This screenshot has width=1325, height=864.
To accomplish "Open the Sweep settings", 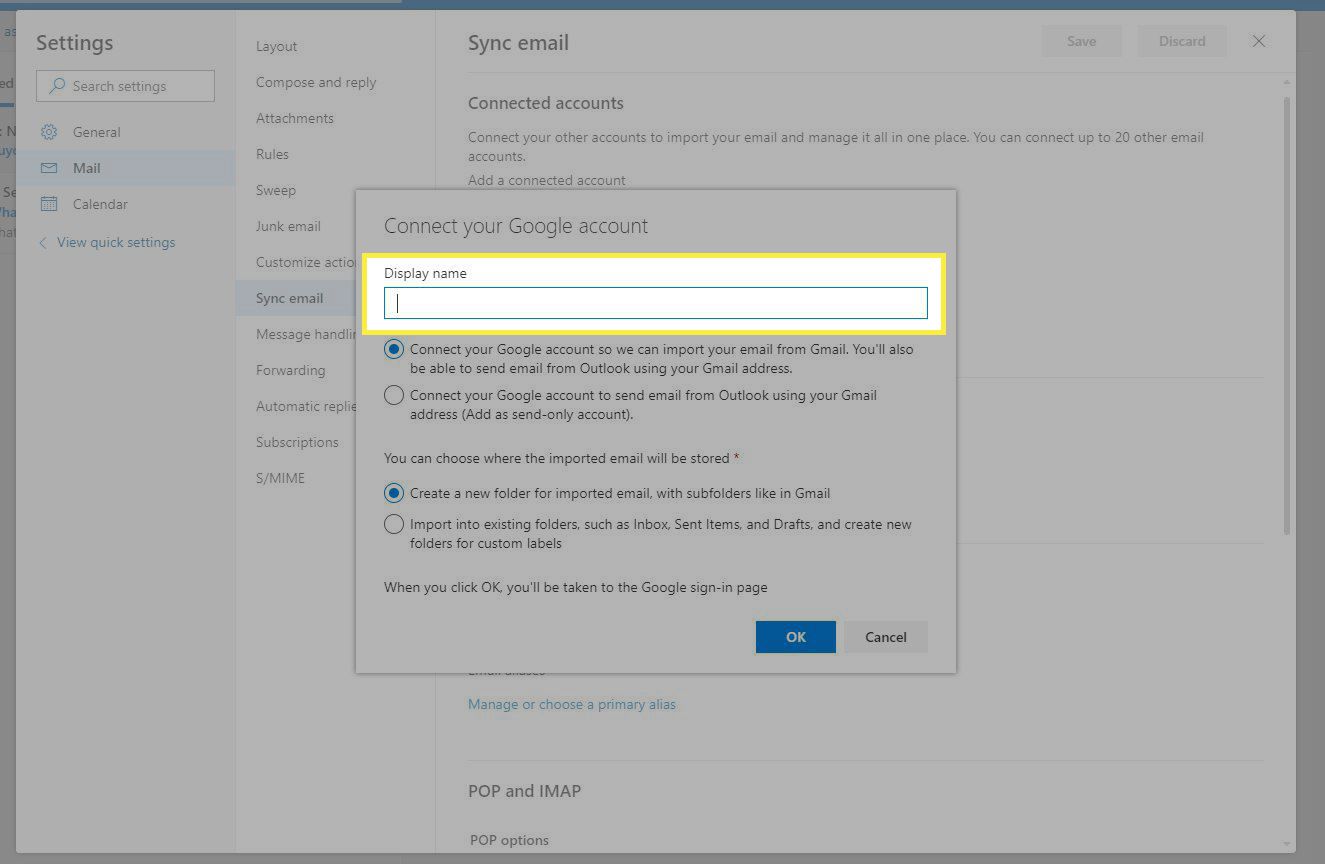I will point(276,190).
